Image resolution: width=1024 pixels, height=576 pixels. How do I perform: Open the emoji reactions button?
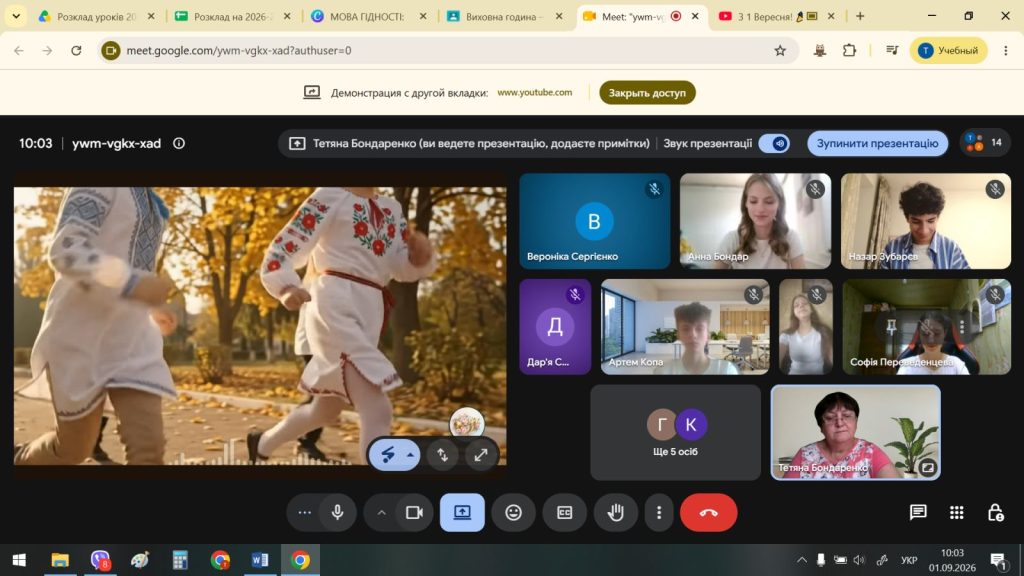click(x=513, y=513)
